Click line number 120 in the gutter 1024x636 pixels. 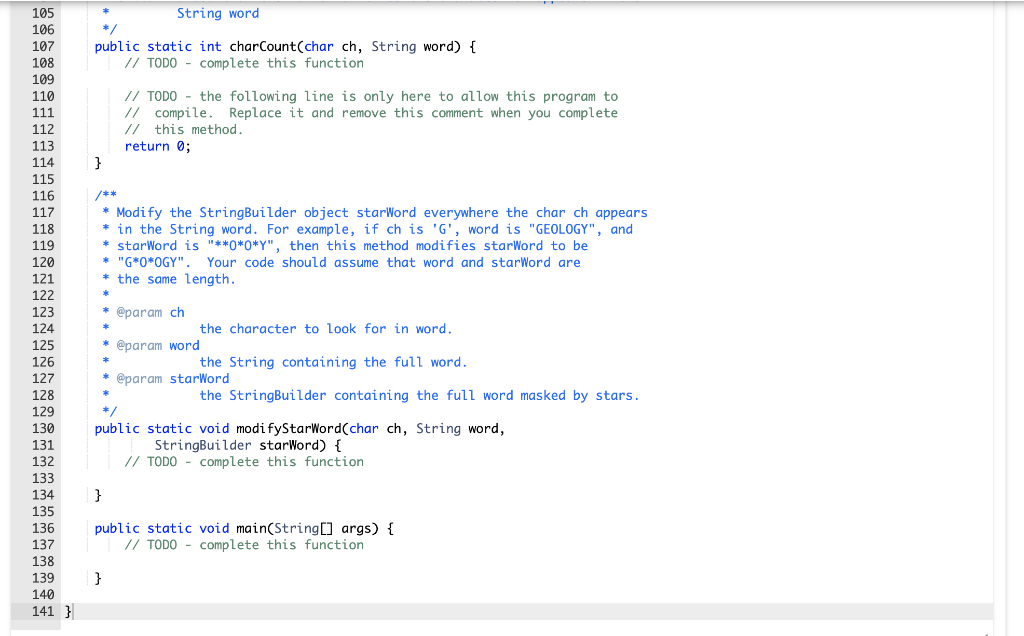pos(43,262)
